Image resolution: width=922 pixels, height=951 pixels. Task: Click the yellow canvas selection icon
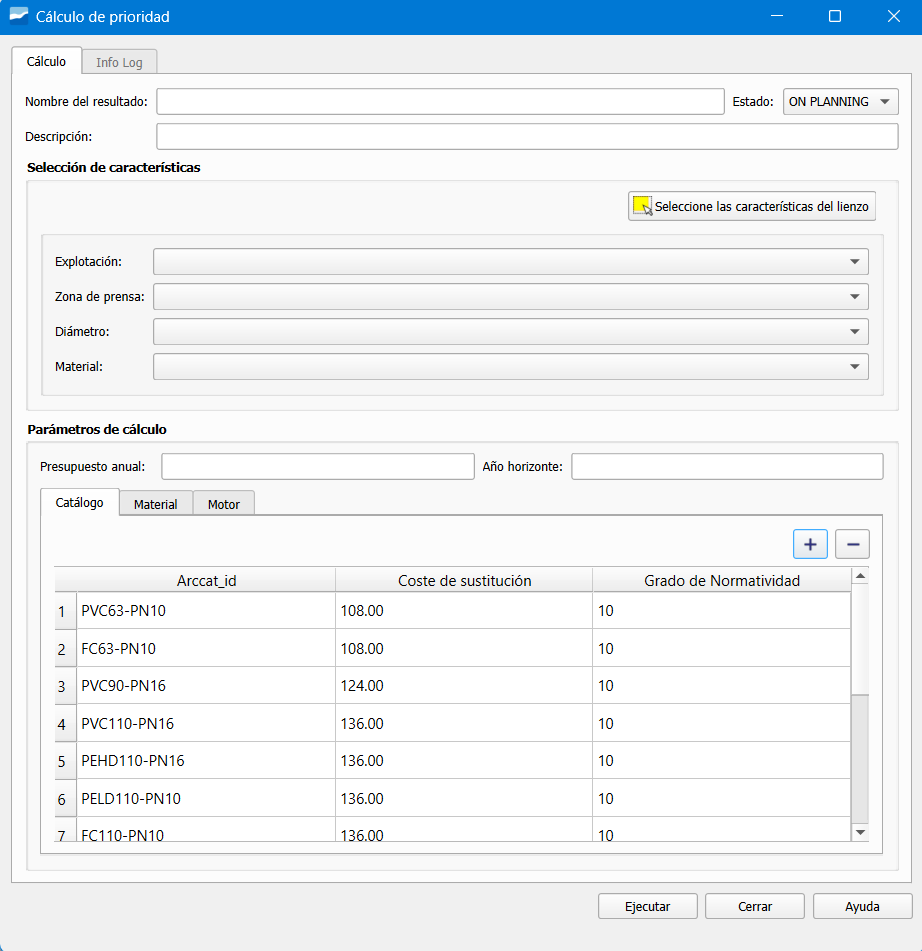[x=641, y=205]
